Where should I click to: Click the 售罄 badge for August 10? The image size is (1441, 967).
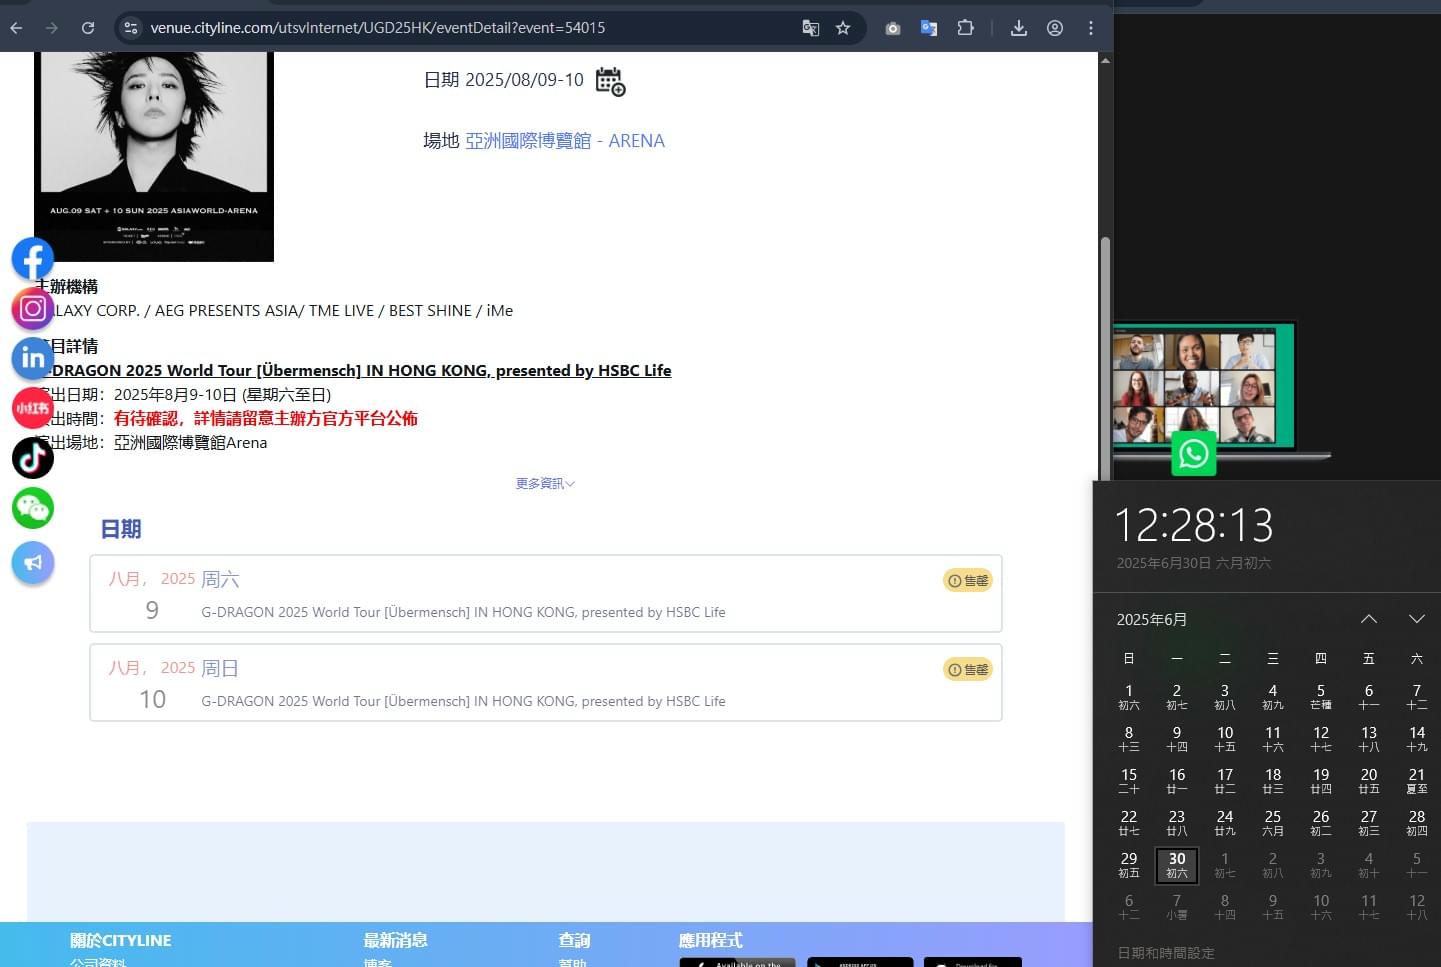[968, 670]
